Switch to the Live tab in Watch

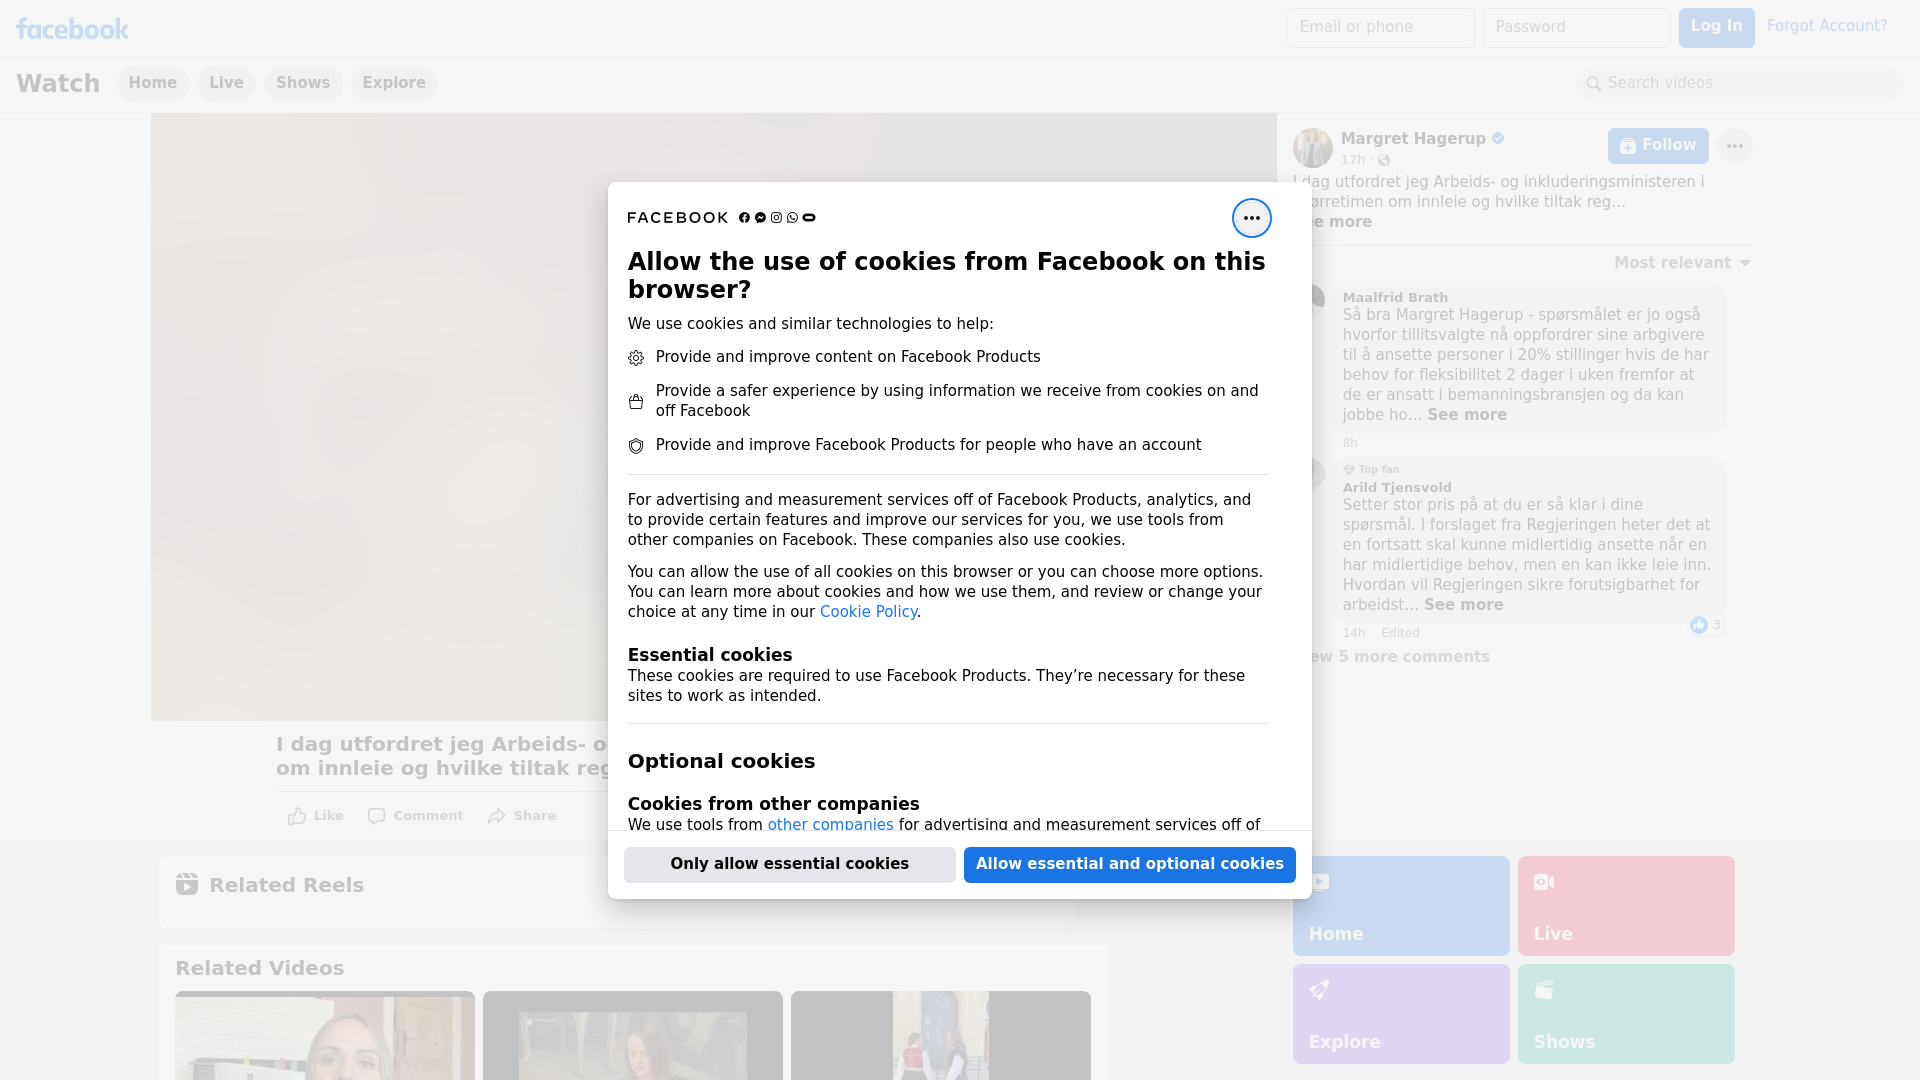tap(226, 83)
